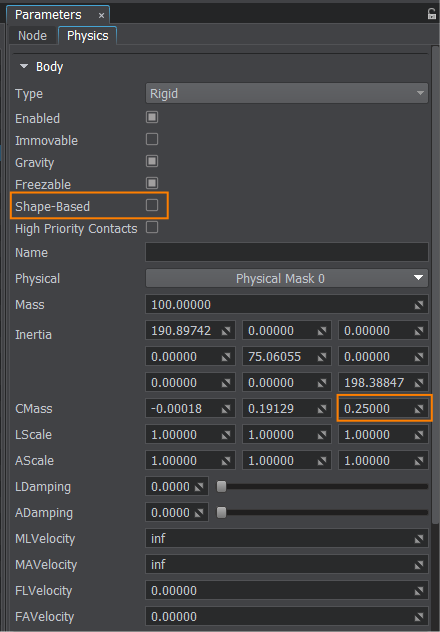Click the Name input field
440x632 pixels.
point(286,252)
